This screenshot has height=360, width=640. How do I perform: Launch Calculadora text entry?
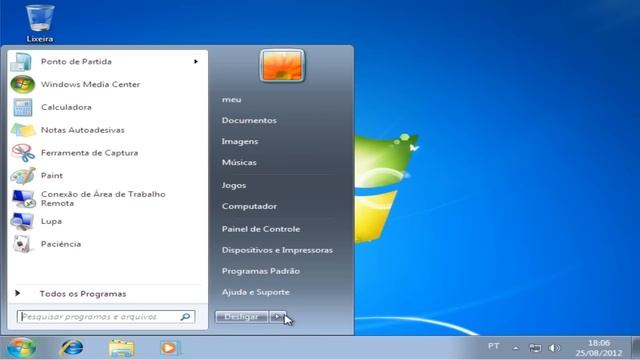[66, 107]
